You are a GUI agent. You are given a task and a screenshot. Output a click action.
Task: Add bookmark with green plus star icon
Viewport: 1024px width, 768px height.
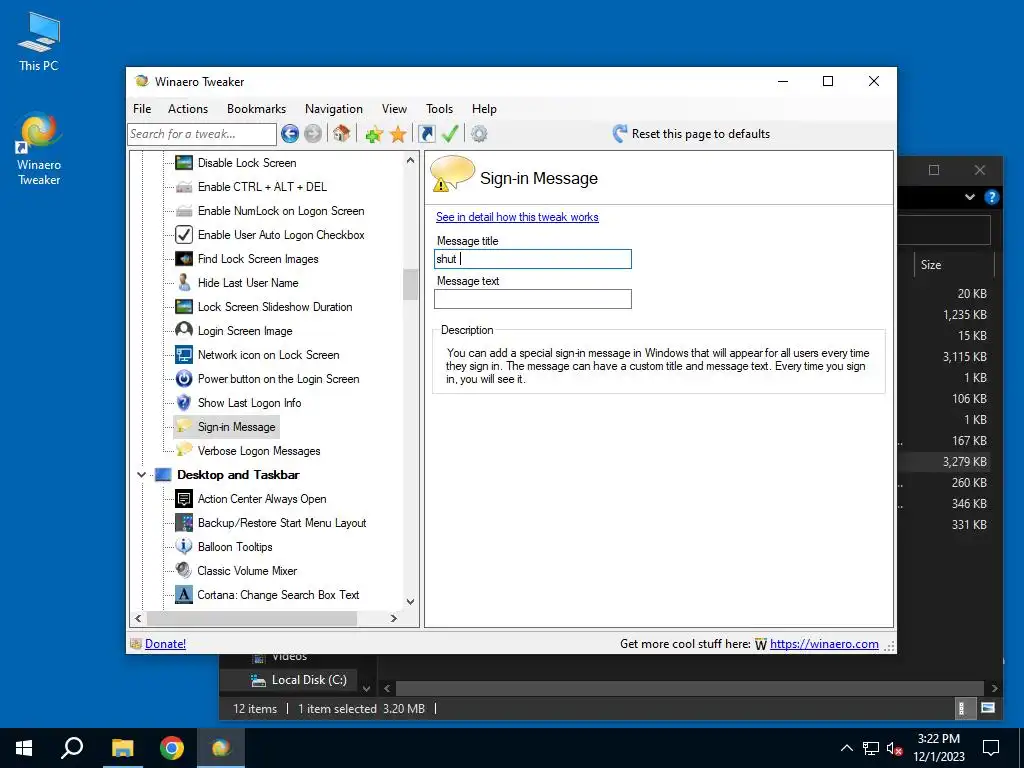pos(374,135)
